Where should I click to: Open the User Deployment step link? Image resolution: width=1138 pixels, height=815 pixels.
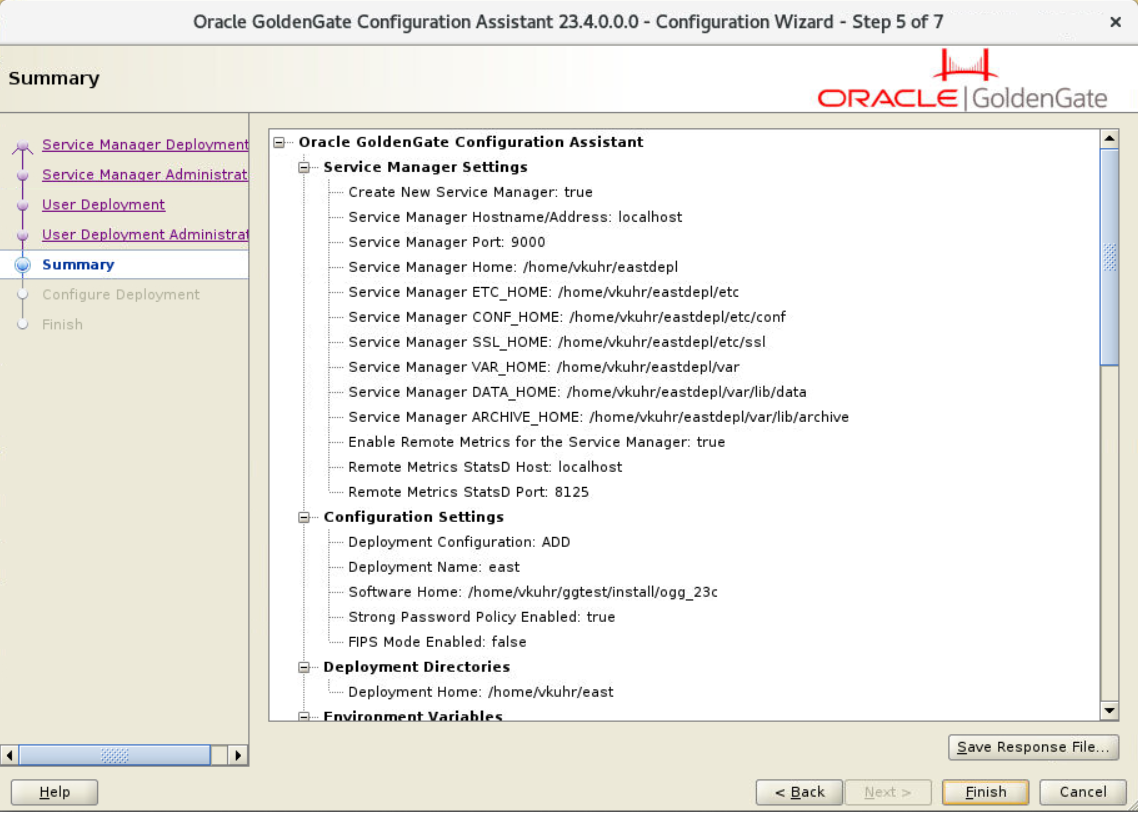tap(103, 205)
